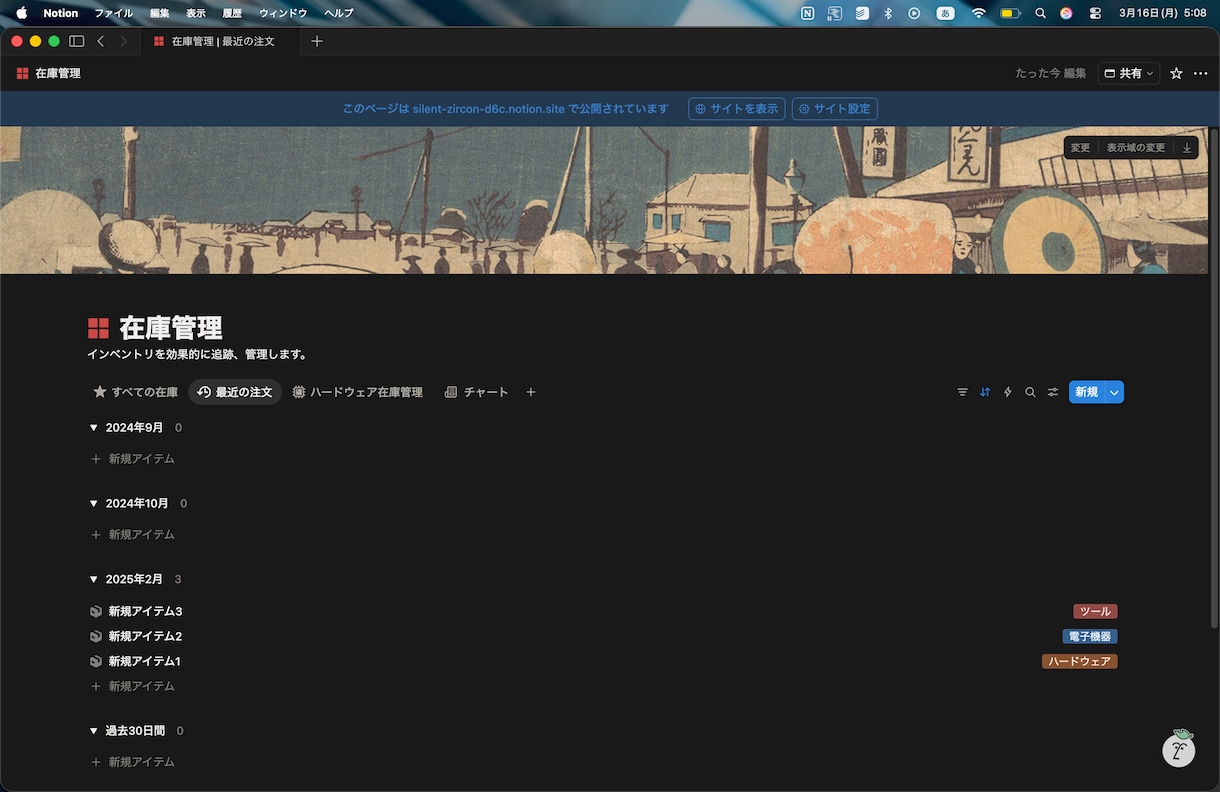Click the cube icon of 新規アイテム2
The height and width of the screenshot is (792, 1220).
pyautogui.click(x=96, y=636)
